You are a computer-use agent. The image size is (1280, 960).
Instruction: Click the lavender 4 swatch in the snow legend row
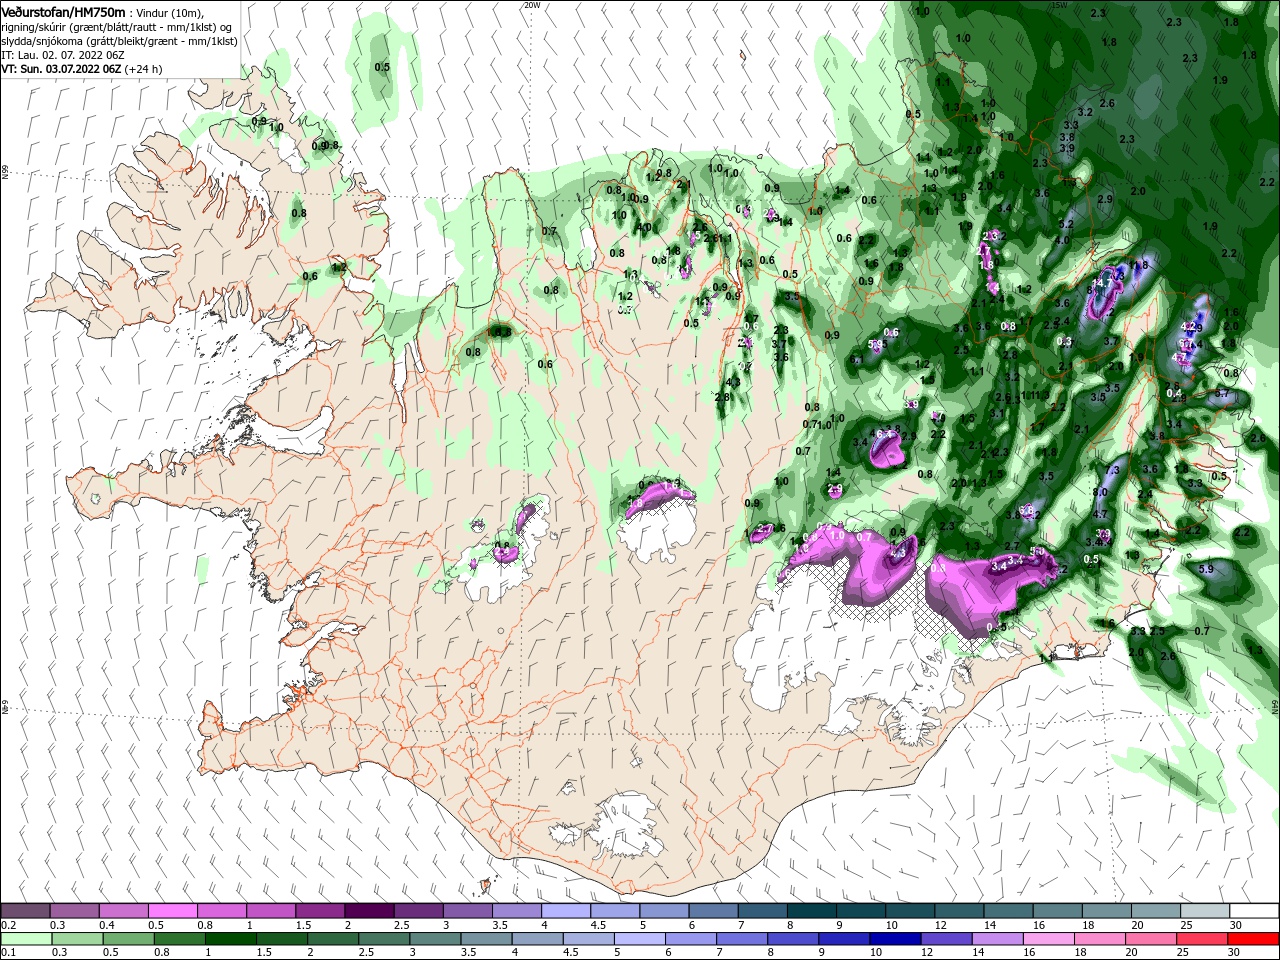click(566, 911)
